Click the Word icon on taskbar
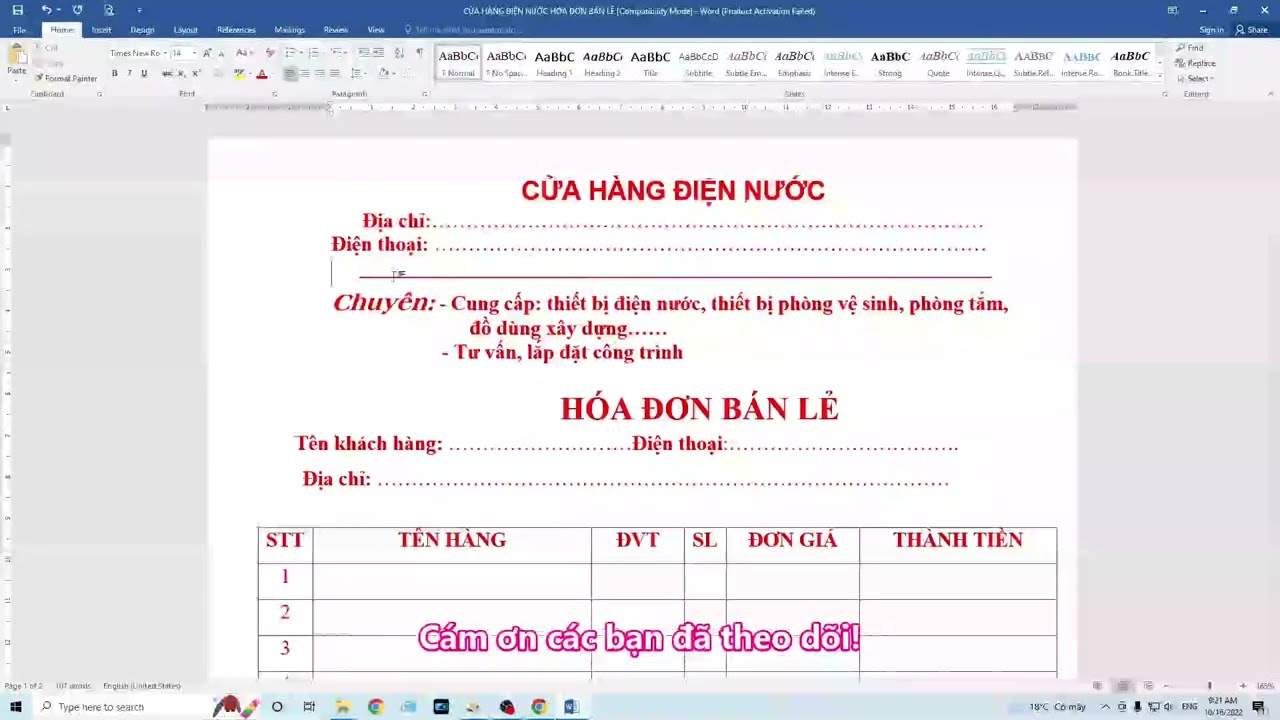This screenshot has width=1280, height=720. coord(571,707)
